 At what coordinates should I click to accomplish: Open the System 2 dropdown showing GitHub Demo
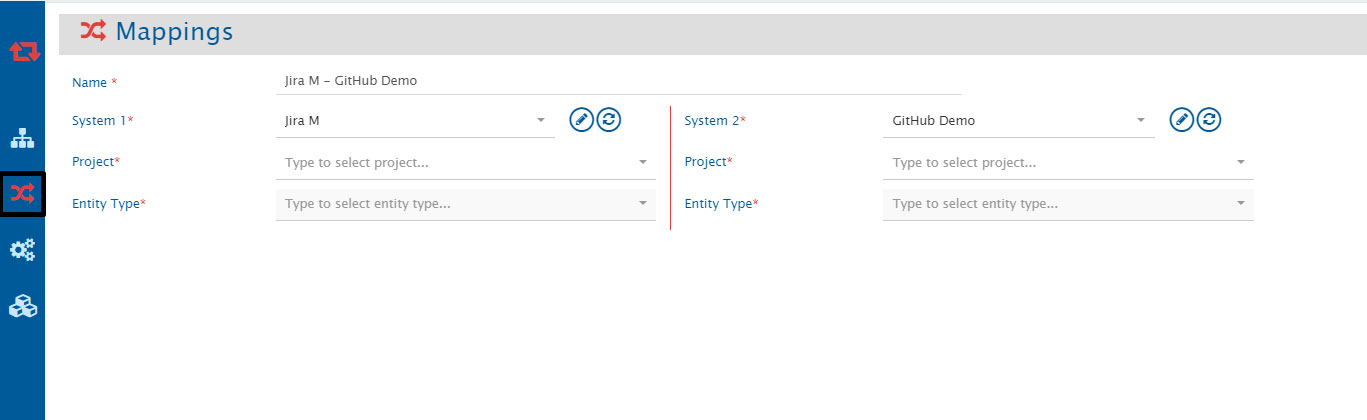(1018, 121)
